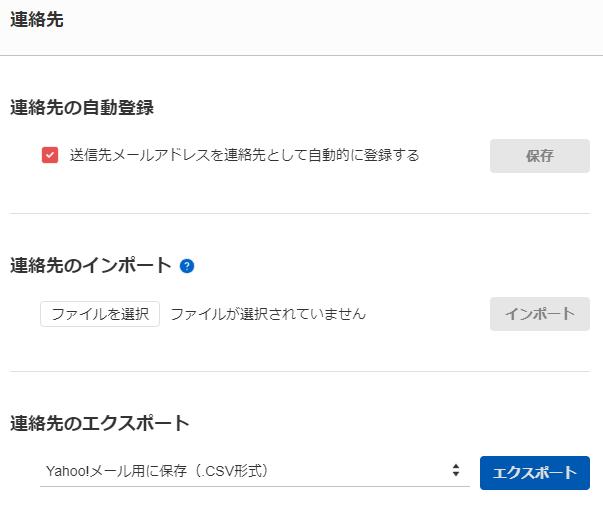603x511 pixels.
Task: Click the white checkmark in the red box
Action: pos(50,156)
